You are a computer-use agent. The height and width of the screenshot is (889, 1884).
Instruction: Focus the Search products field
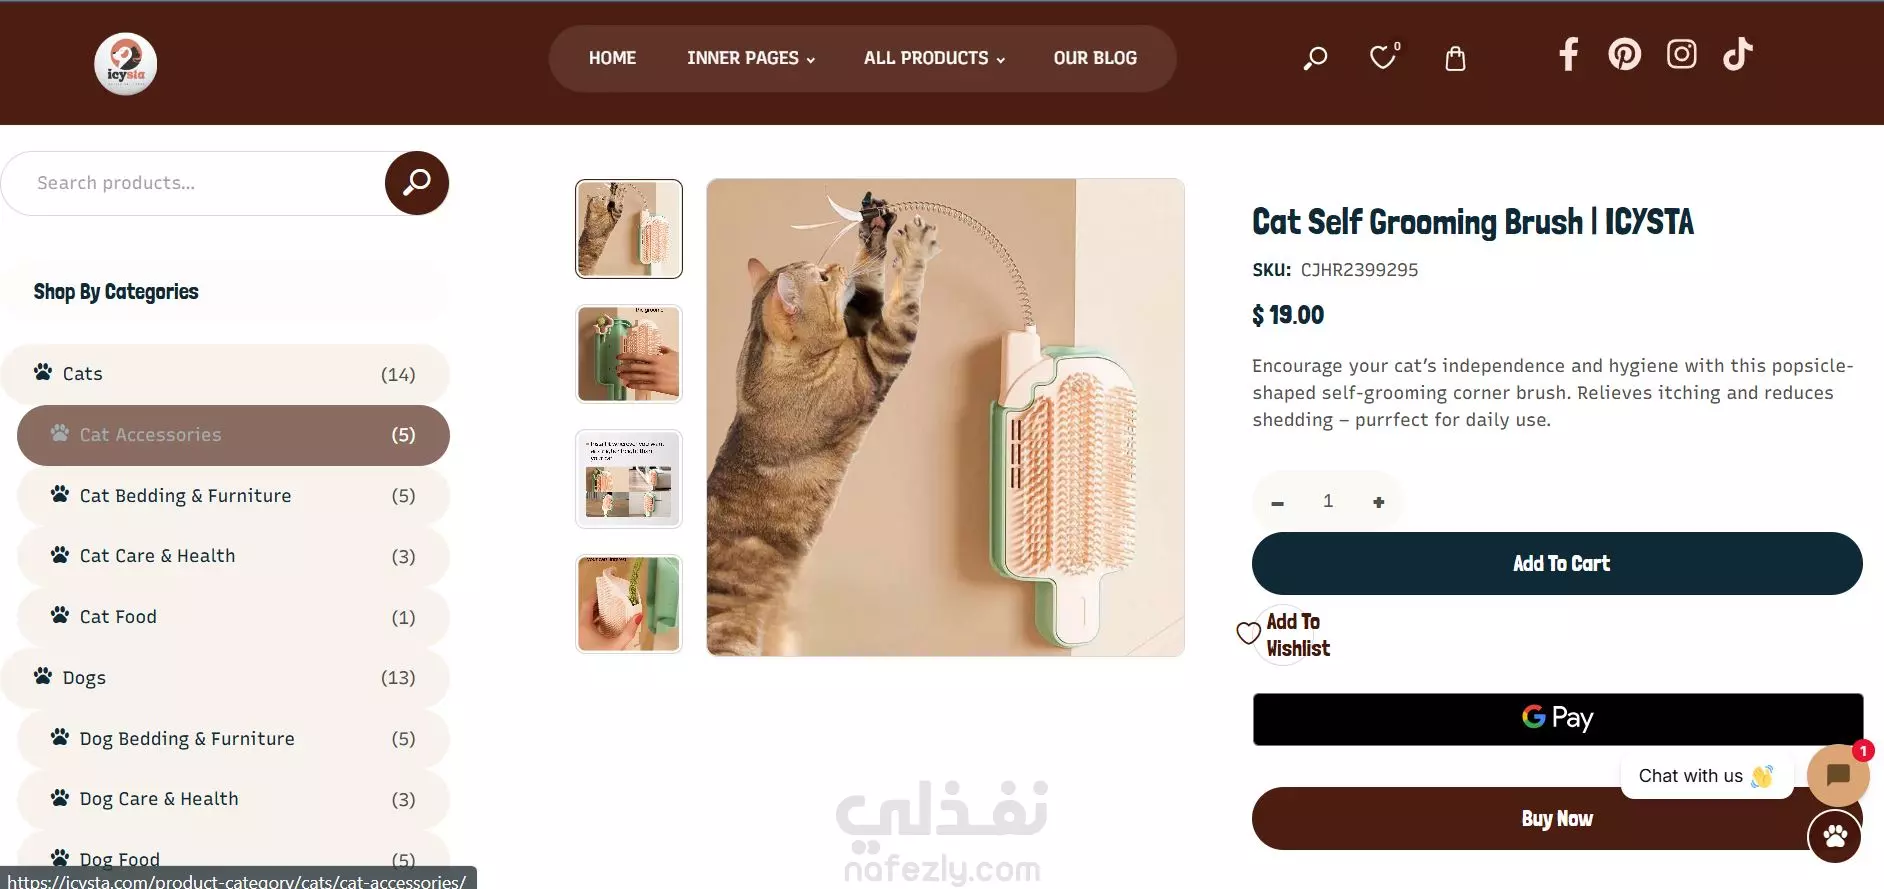click(x=195, y=183)
